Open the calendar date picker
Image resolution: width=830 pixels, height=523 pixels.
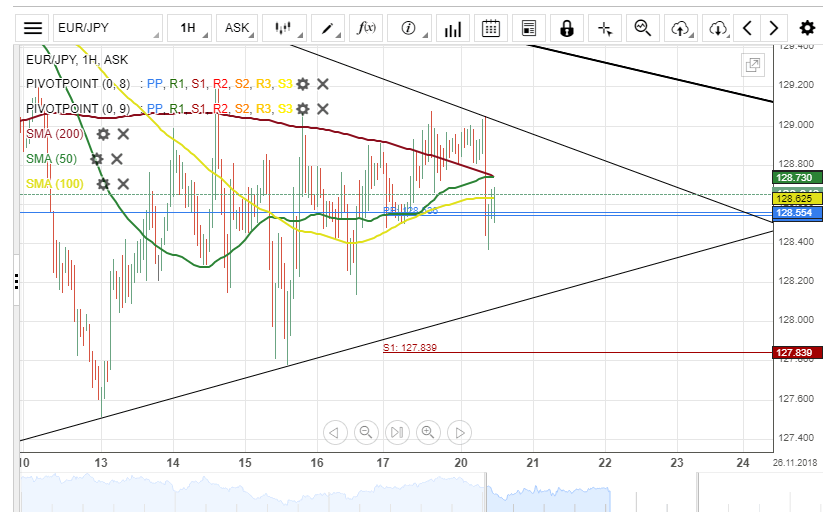(491, 28)
